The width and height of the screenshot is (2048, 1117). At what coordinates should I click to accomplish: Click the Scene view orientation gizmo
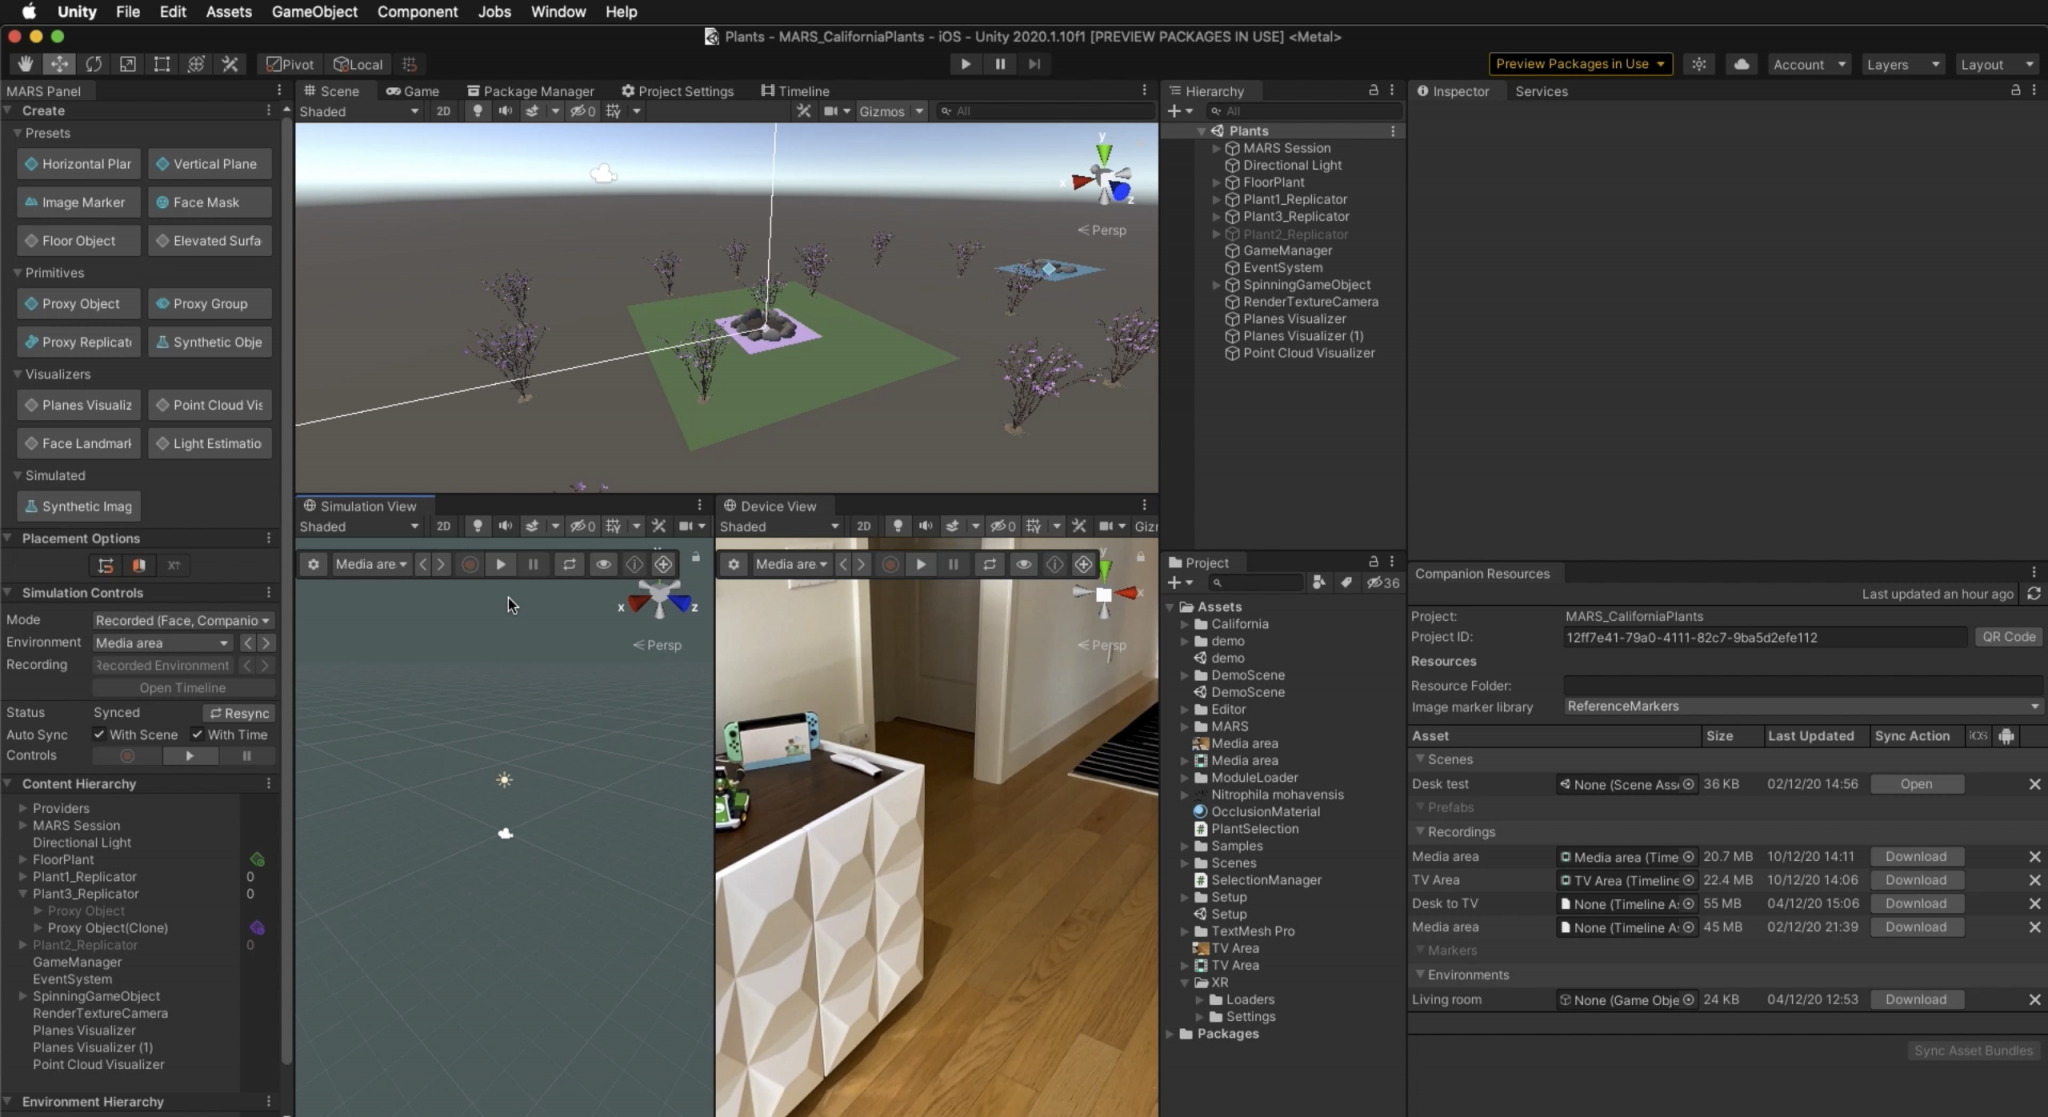click(x=1104, y=179)
